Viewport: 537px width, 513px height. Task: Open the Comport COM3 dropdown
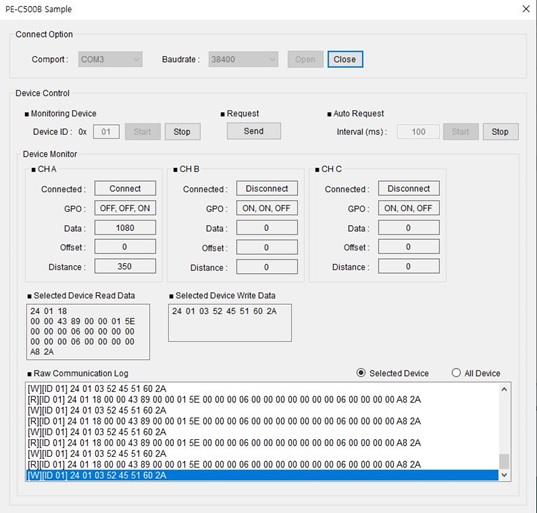tap(110, 59)
